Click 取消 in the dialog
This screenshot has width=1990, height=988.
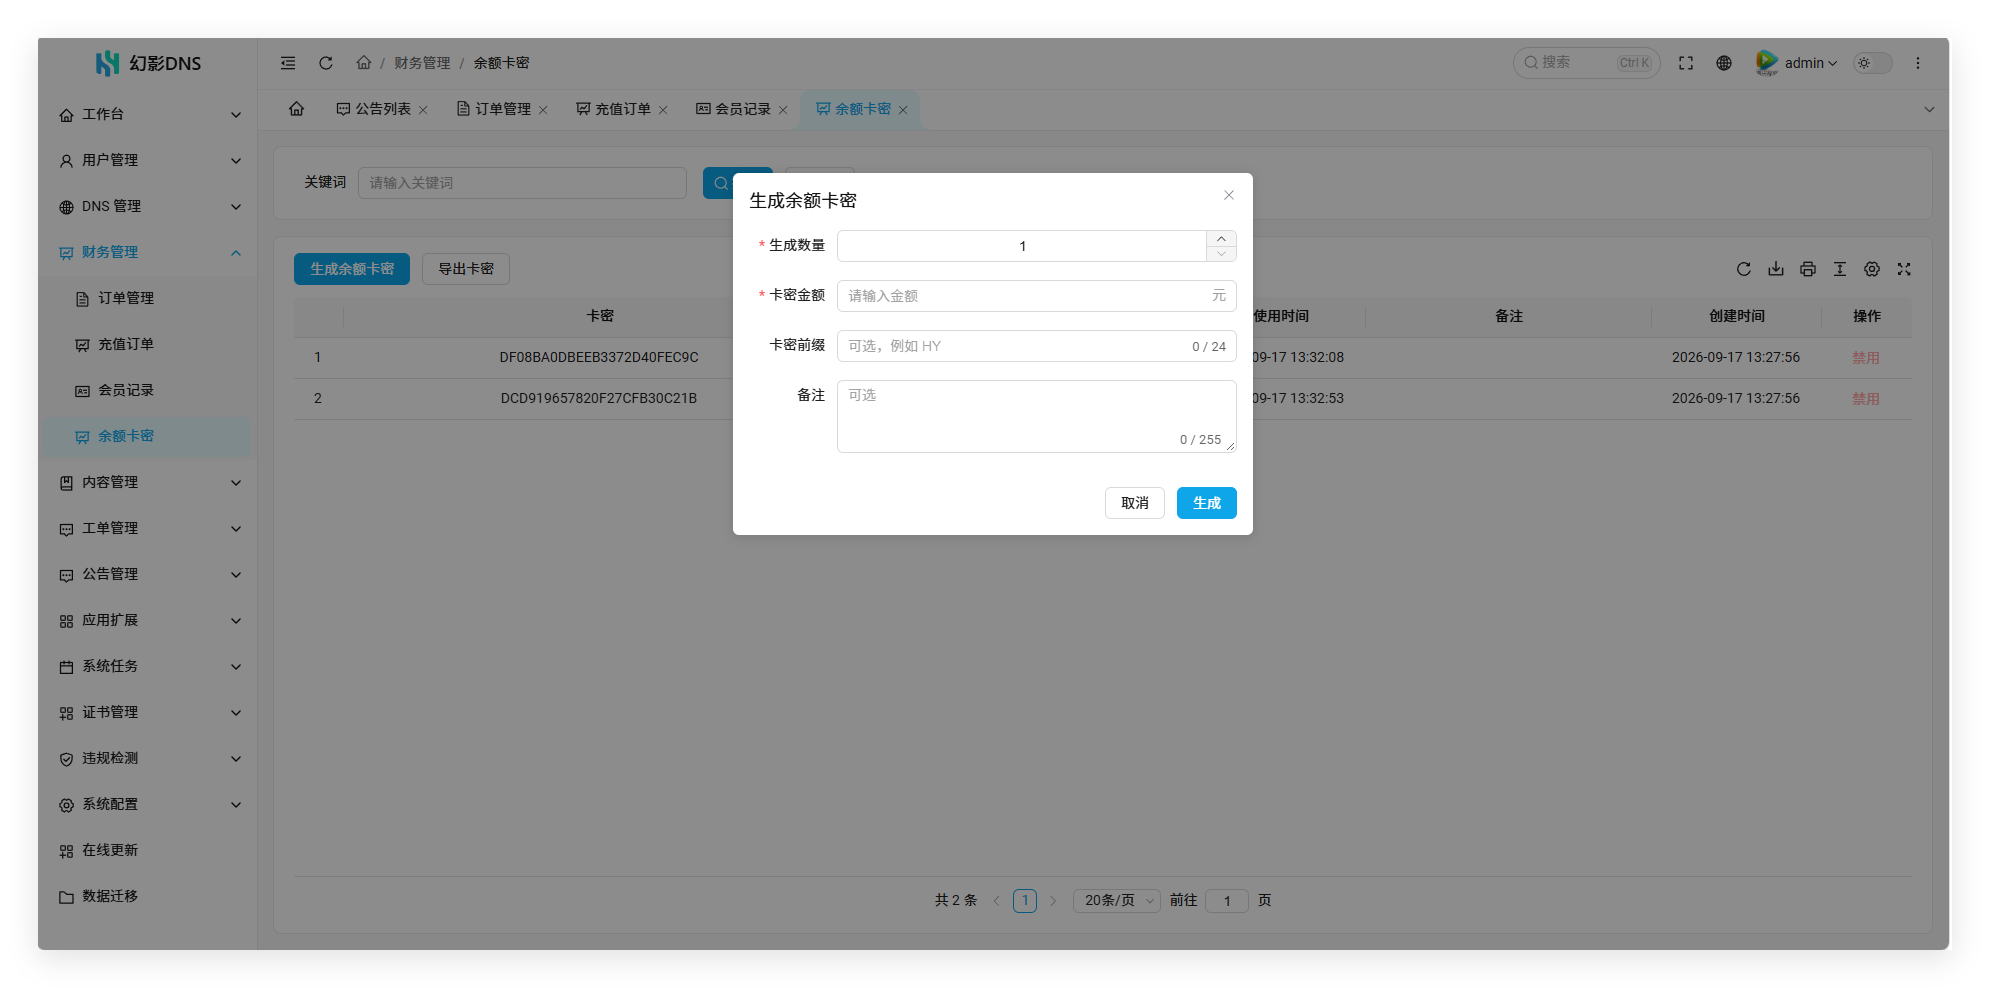coord(1135,503)
